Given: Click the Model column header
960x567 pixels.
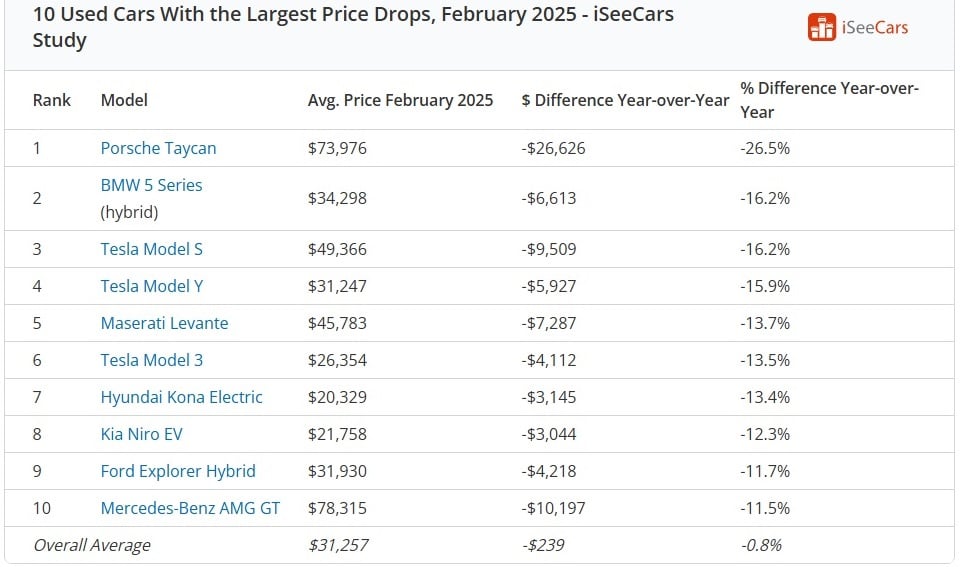Looking at the screenshot, I should 124,100.
